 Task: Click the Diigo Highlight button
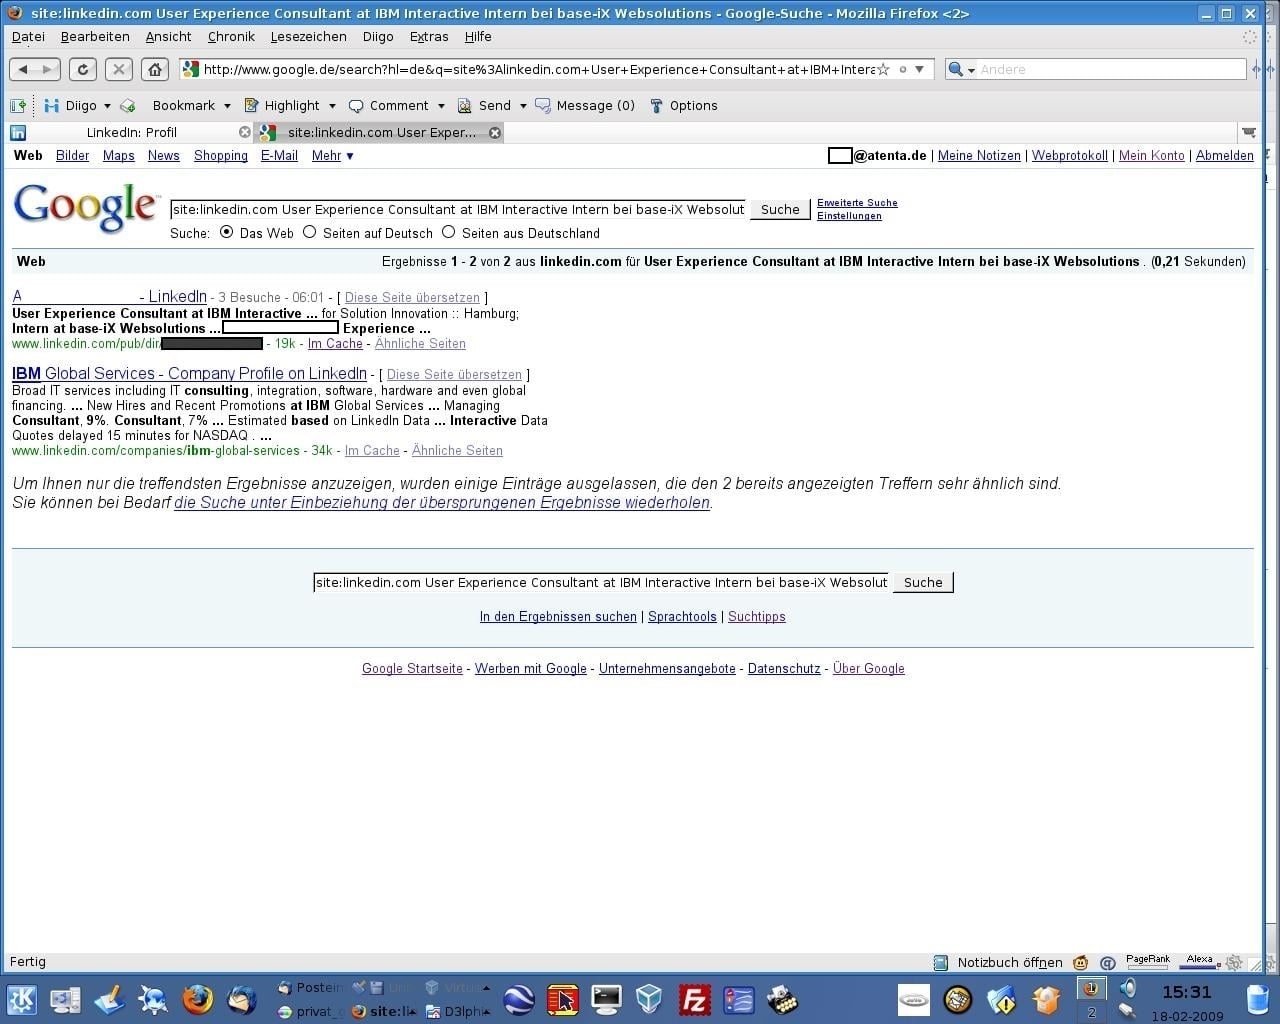pyautogui.click(x=282, y=105)
